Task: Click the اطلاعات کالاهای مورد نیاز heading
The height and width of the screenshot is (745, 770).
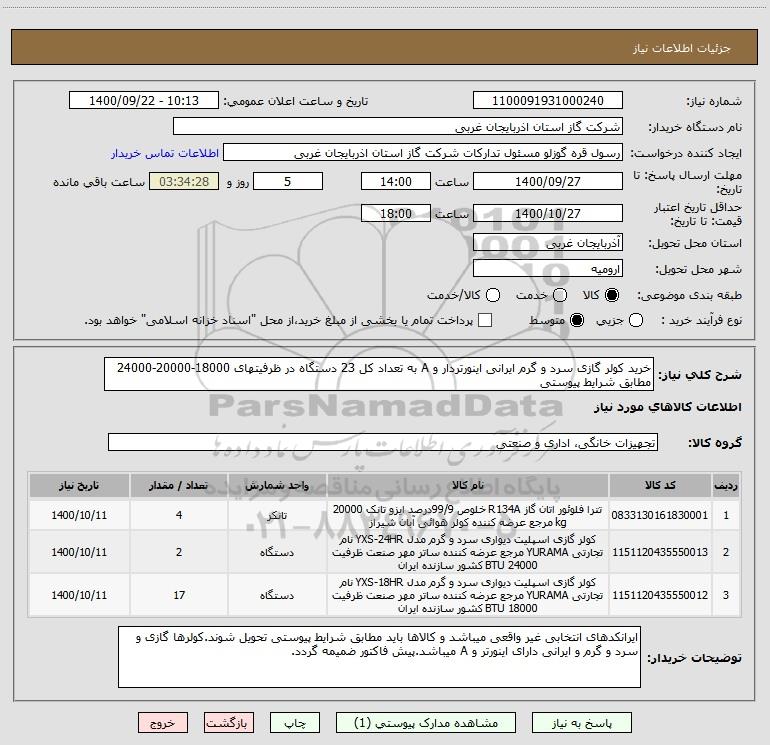Action: [x=668, y=407]
